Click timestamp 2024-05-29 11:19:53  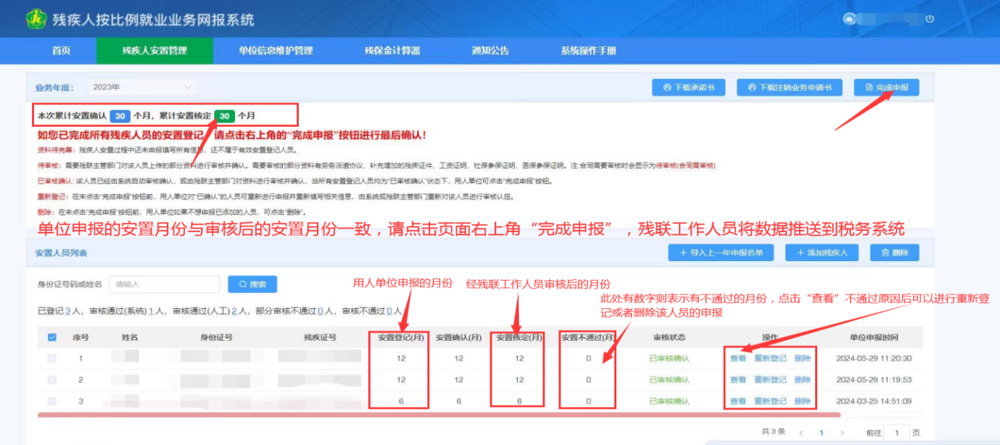coord(874,379)
